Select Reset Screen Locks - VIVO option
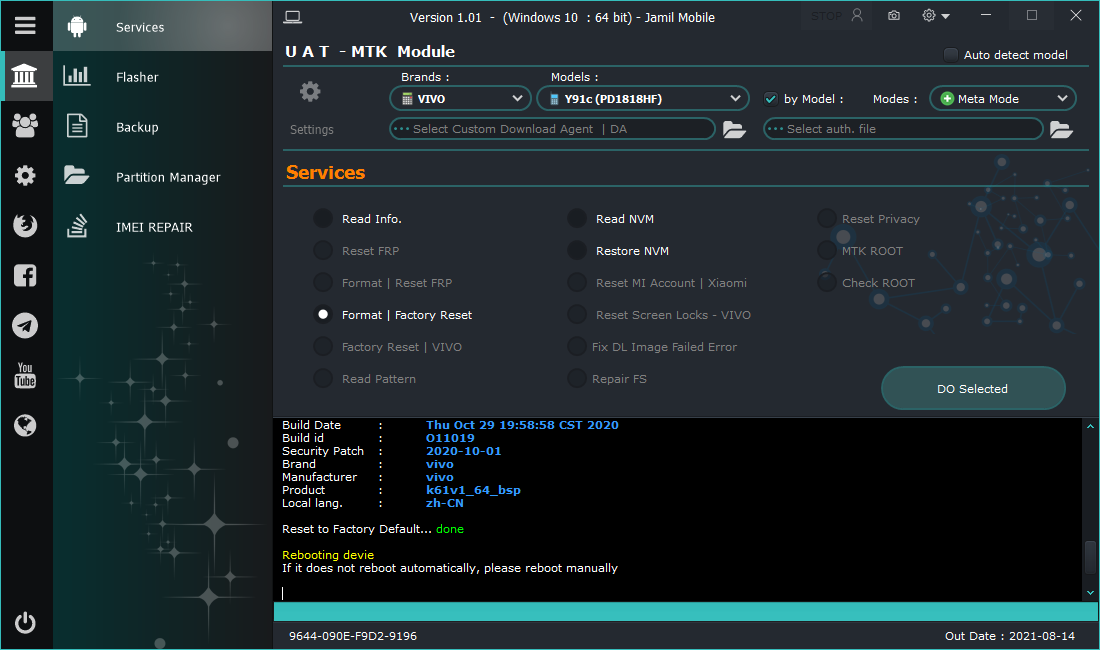 577,315
